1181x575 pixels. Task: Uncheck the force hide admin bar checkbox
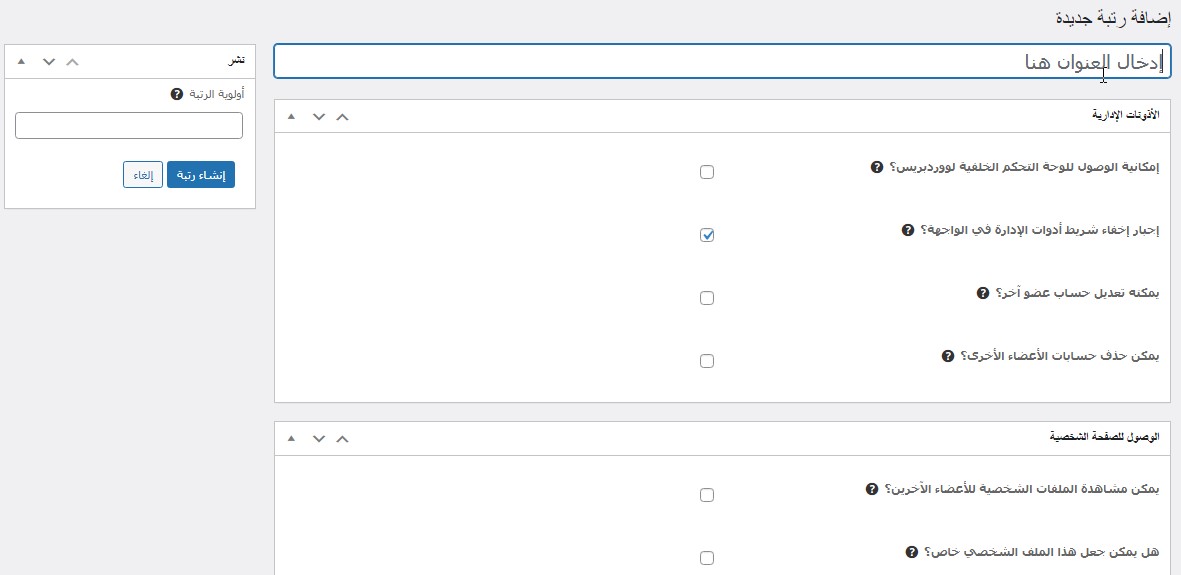click(707, 235)
